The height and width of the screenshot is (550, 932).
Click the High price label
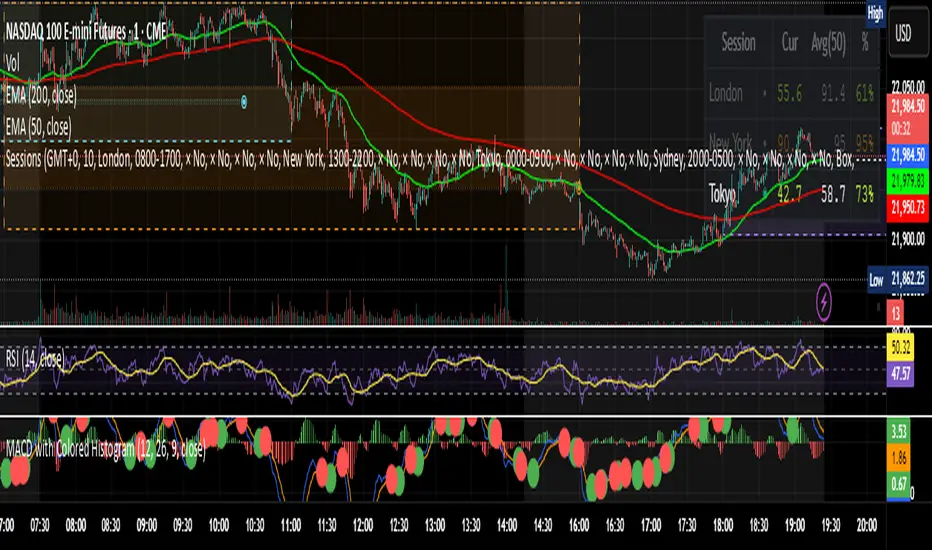[x=876, y=14]
